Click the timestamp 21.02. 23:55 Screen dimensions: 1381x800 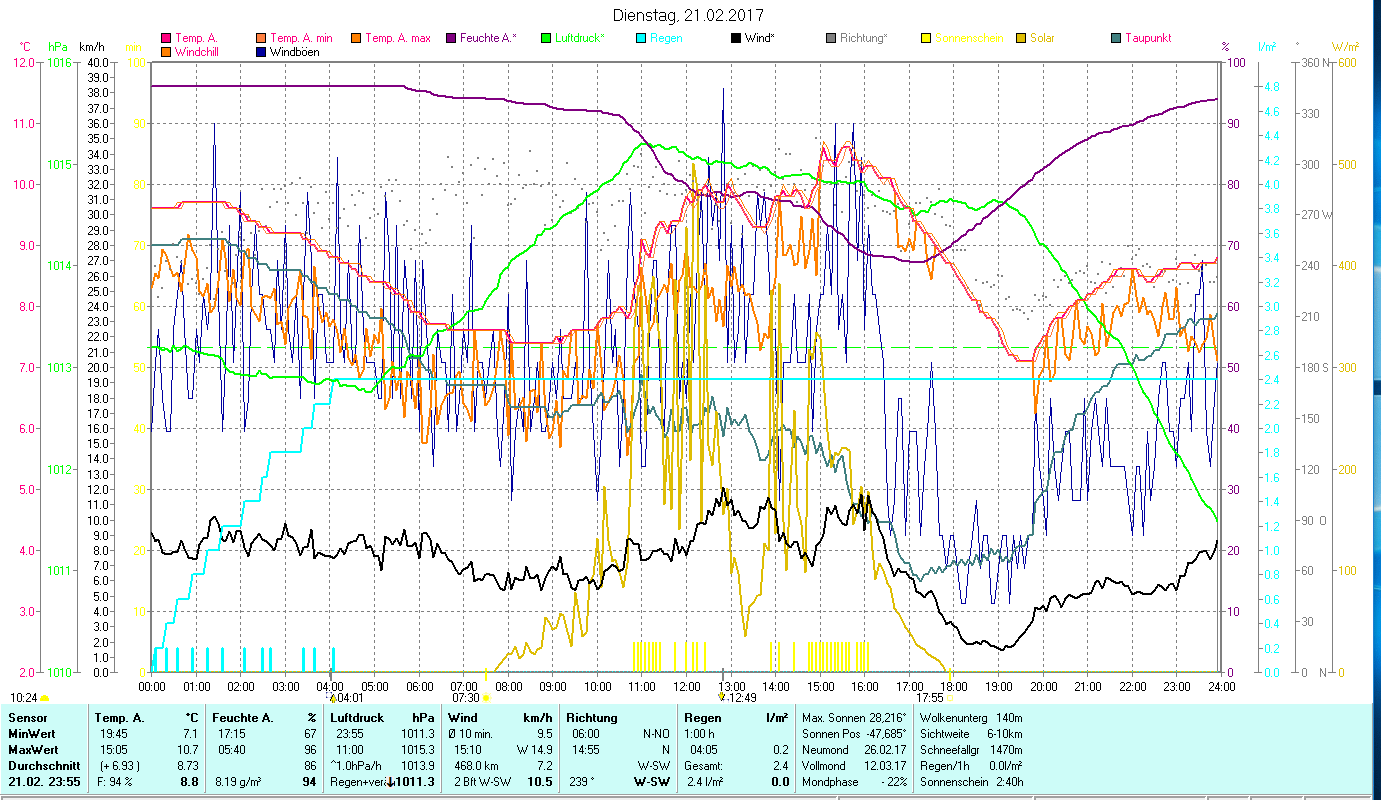coord(44,782)
